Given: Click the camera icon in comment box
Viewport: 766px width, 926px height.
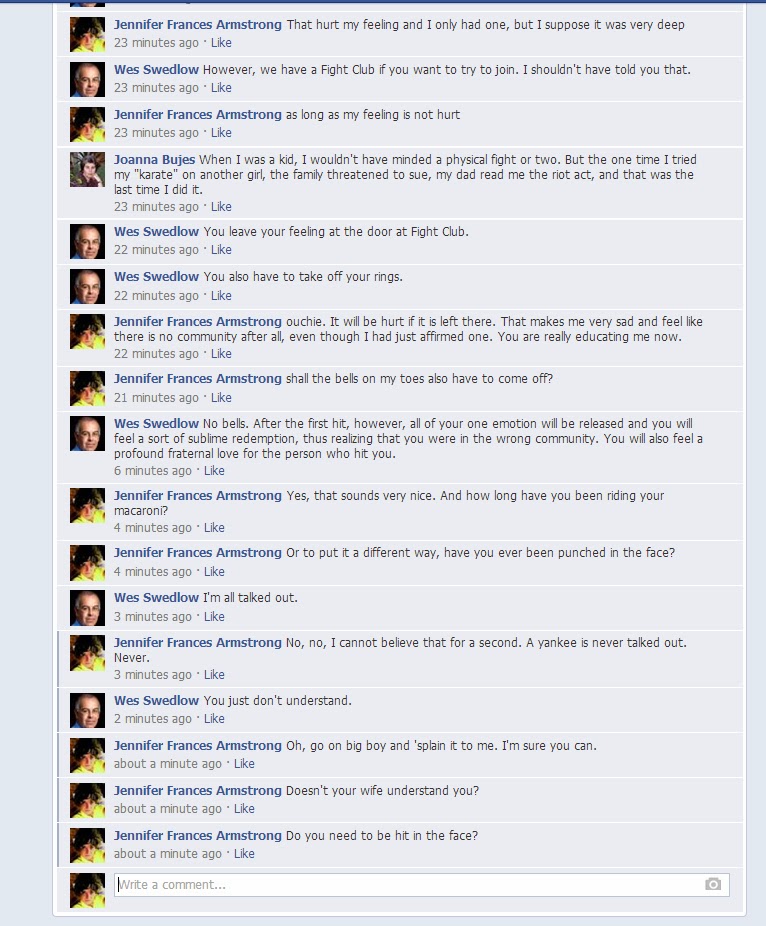Looking at the screenshot, I should pyautogui.click(x=713, y=884).
